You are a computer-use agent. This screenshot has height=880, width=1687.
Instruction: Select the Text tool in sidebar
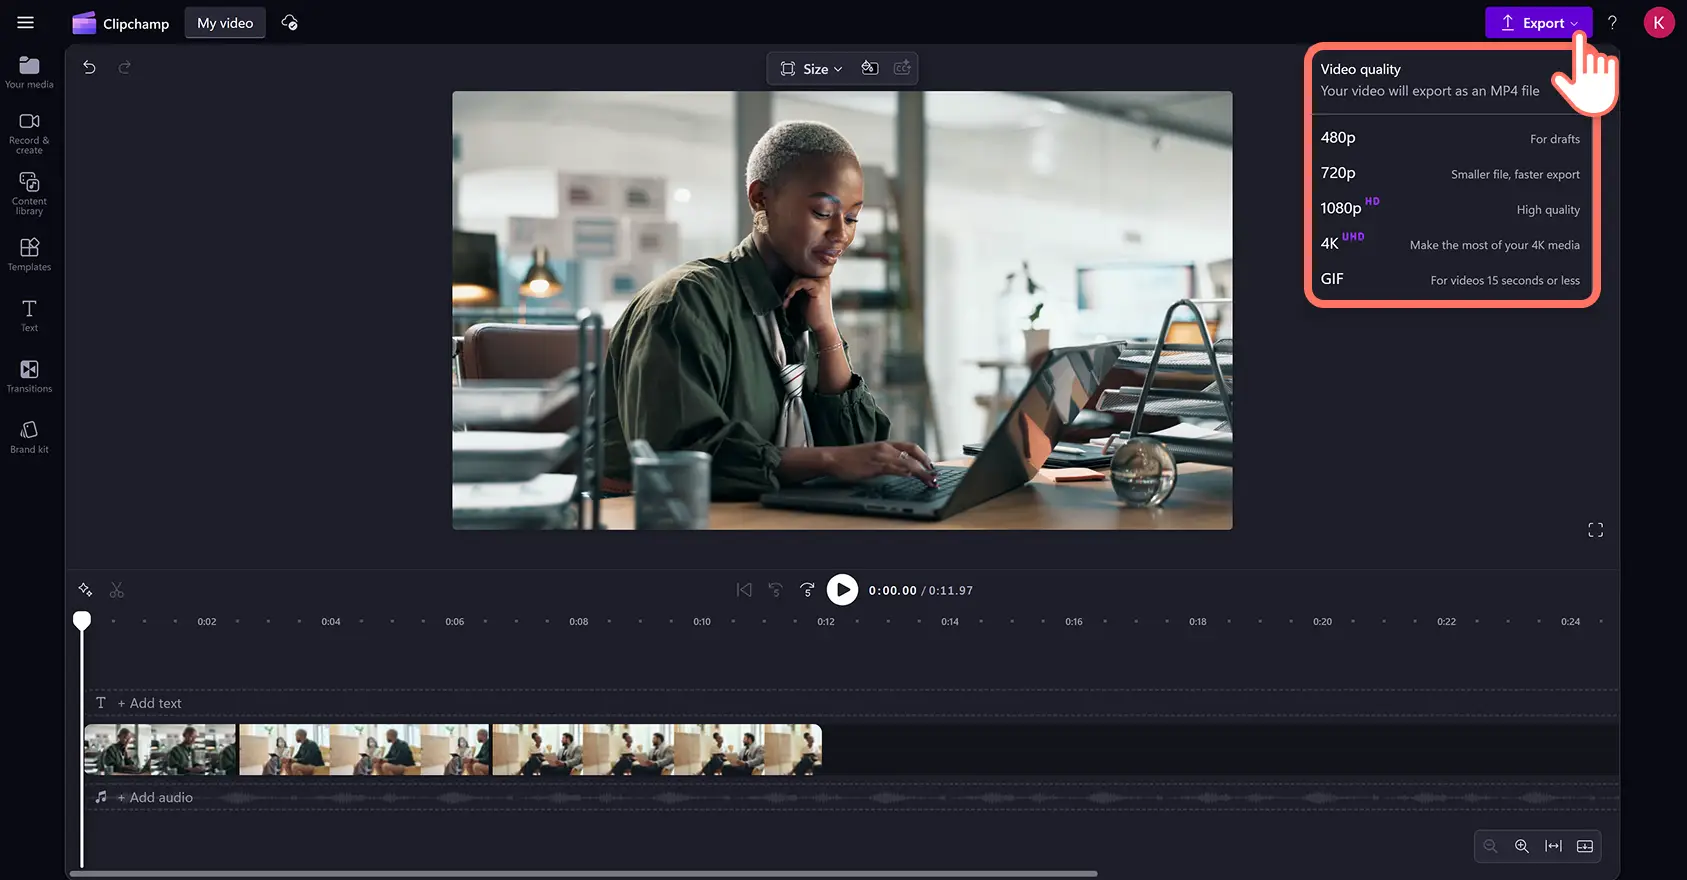point(29,315)
